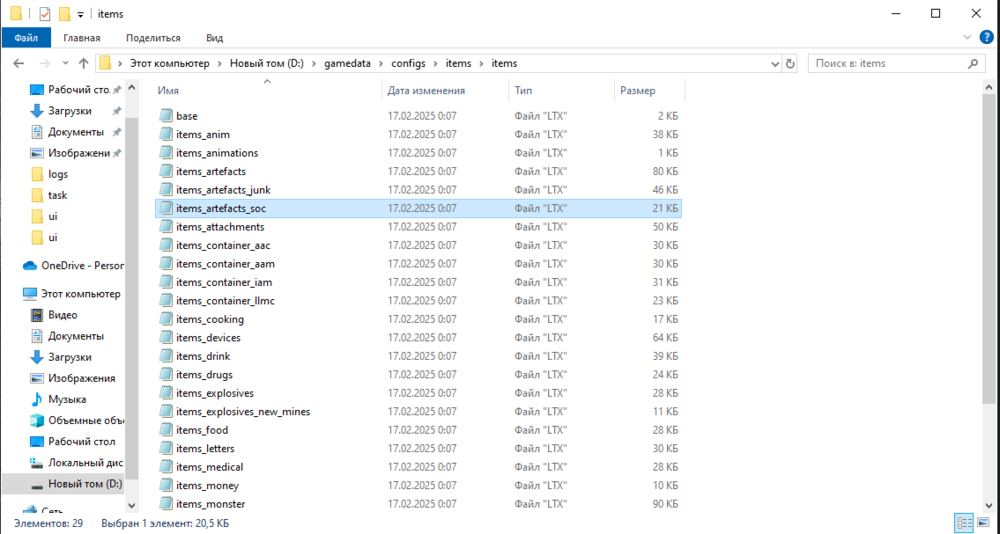The height and width of the screenshot is (534, 1000).
Task: Sort files by the Дата изменения column
Action: pos(425,90)
